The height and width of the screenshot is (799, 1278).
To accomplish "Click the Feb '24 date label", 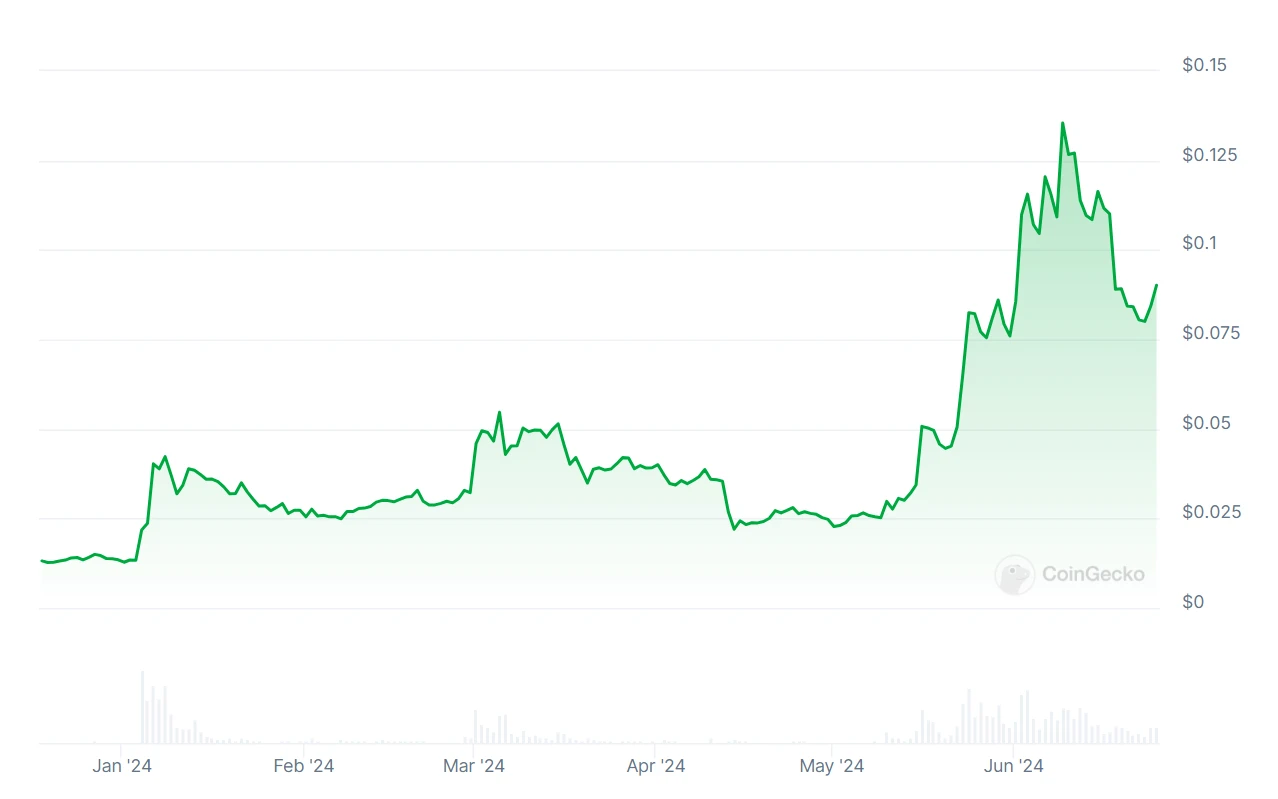I will click(303, 767).
